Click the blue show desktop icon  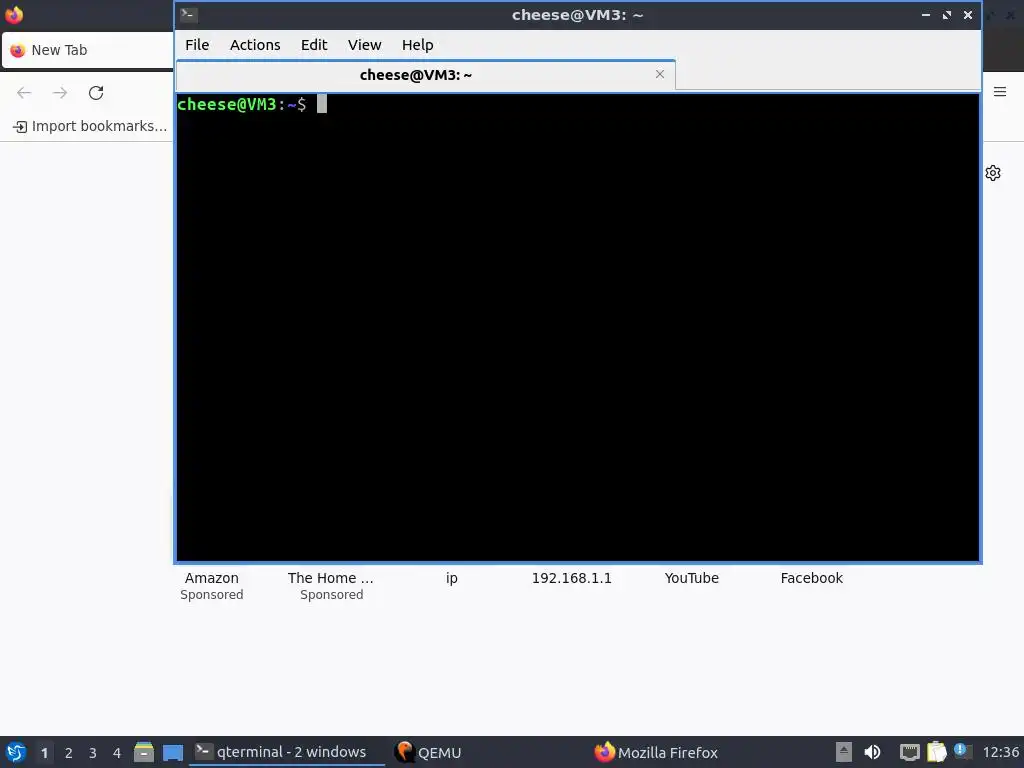click(x=172, y=752)
